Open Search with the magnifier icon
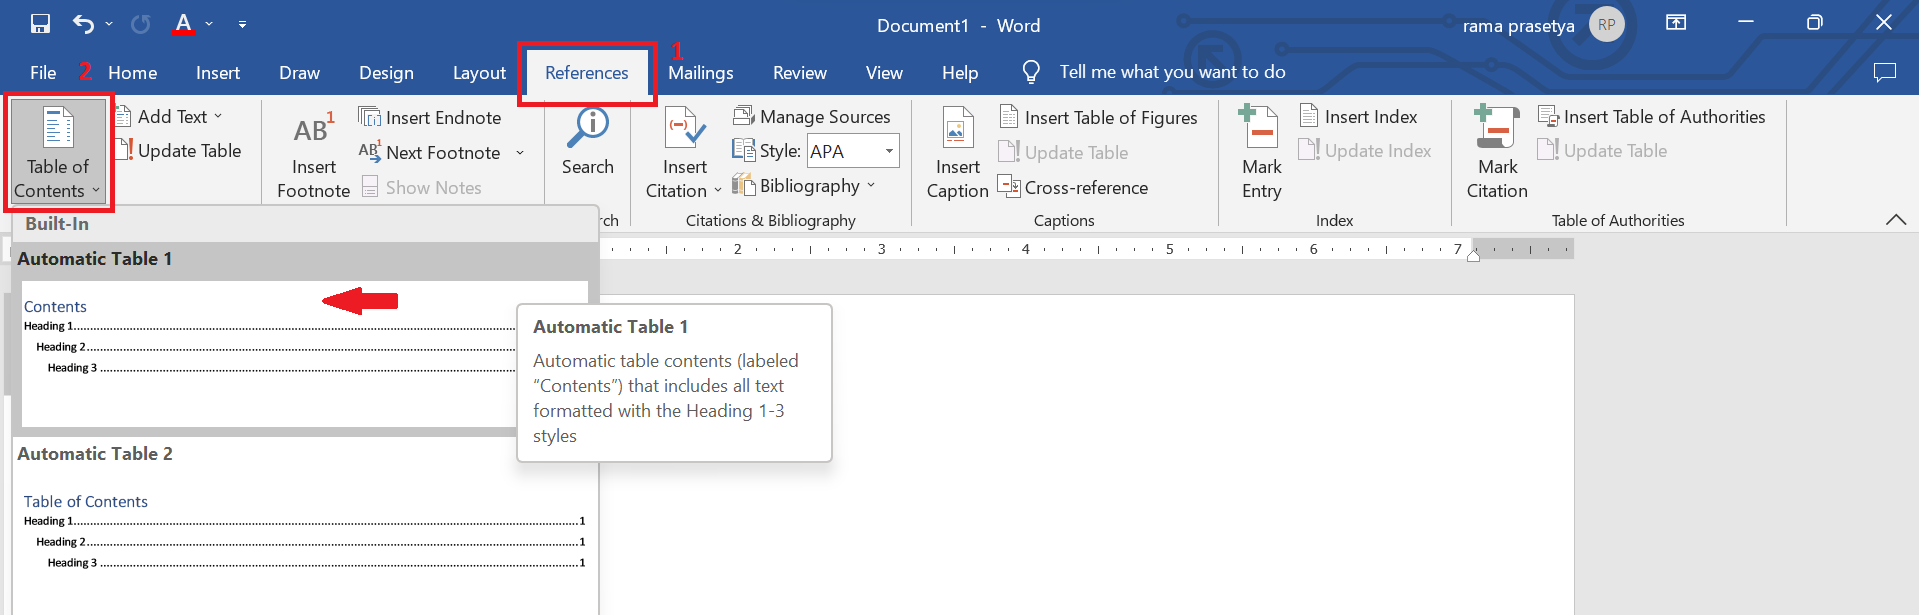1919x615 pixels. (x=588, y=142)
